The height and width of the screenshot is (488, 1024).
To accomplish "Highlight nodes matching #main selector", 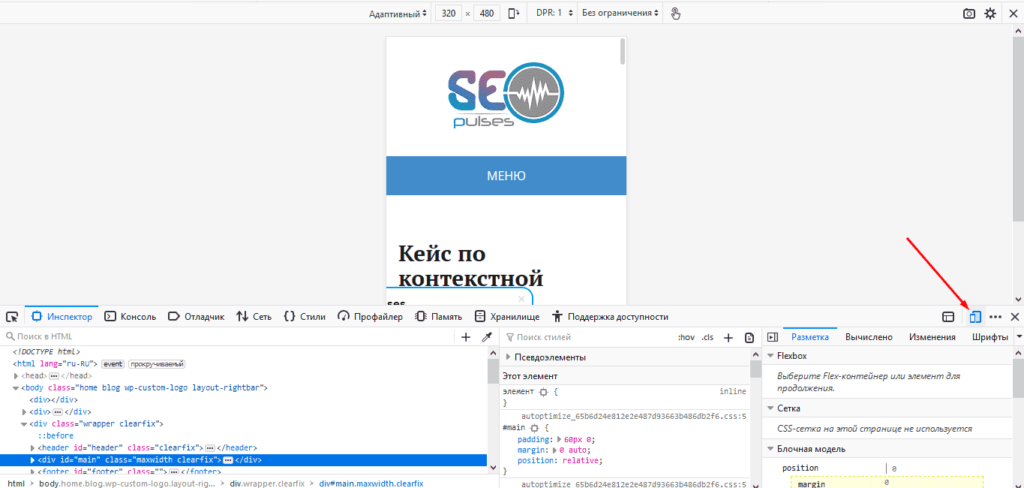I will [x=532, y=428].
